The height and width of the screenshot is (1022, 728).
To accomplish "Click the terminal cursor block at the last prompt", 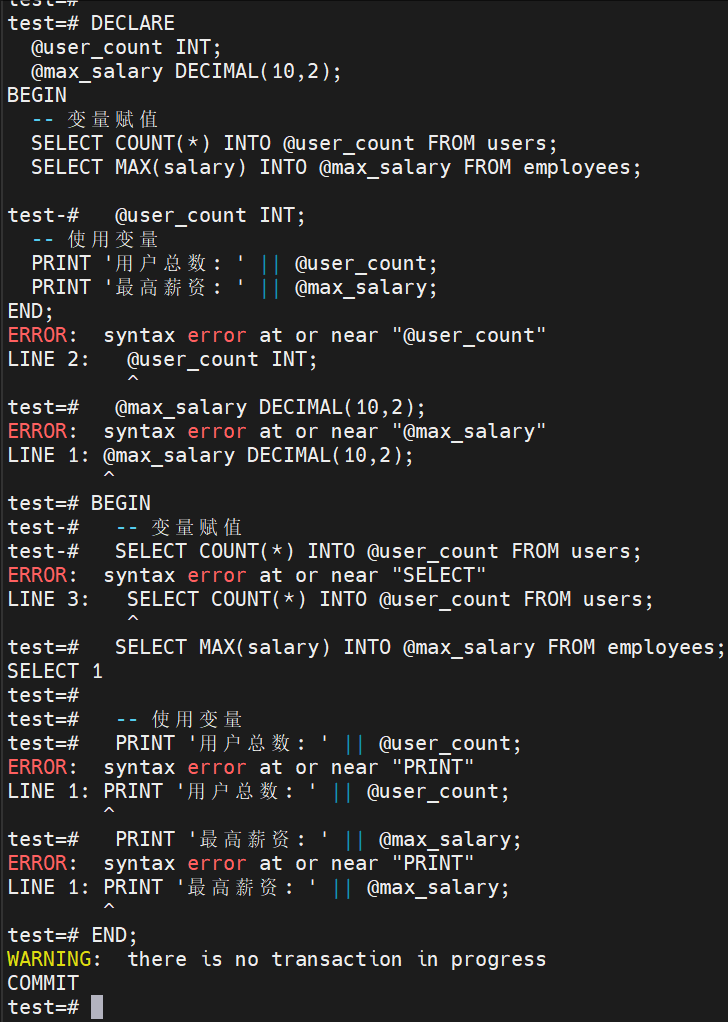I will (97, 1007).
